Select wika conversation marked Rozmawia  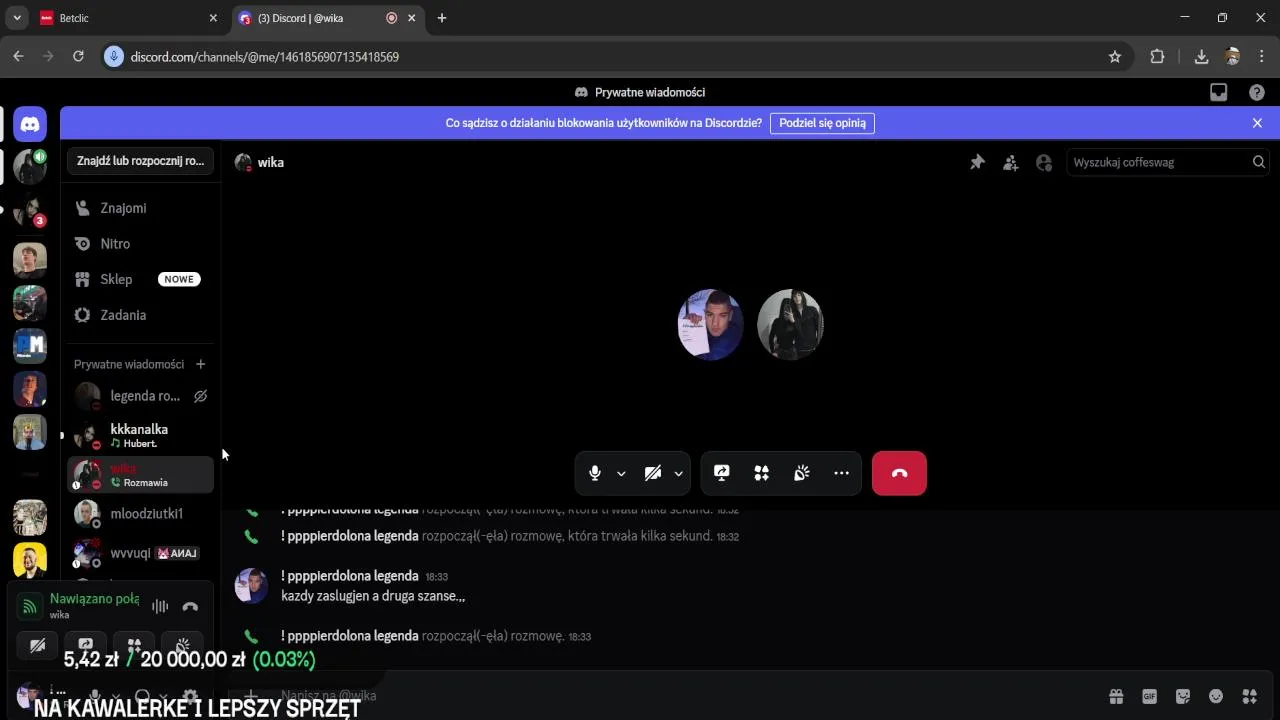click(x=140, y=475)
